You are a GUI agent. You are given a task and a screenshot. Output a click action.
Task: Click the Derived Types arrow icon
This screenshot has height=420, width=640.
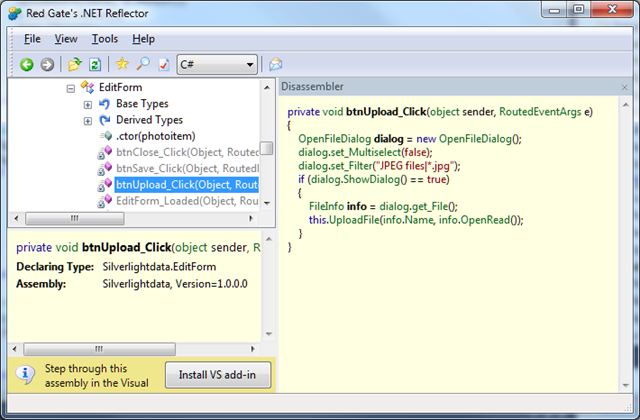[x=104, y=120]
